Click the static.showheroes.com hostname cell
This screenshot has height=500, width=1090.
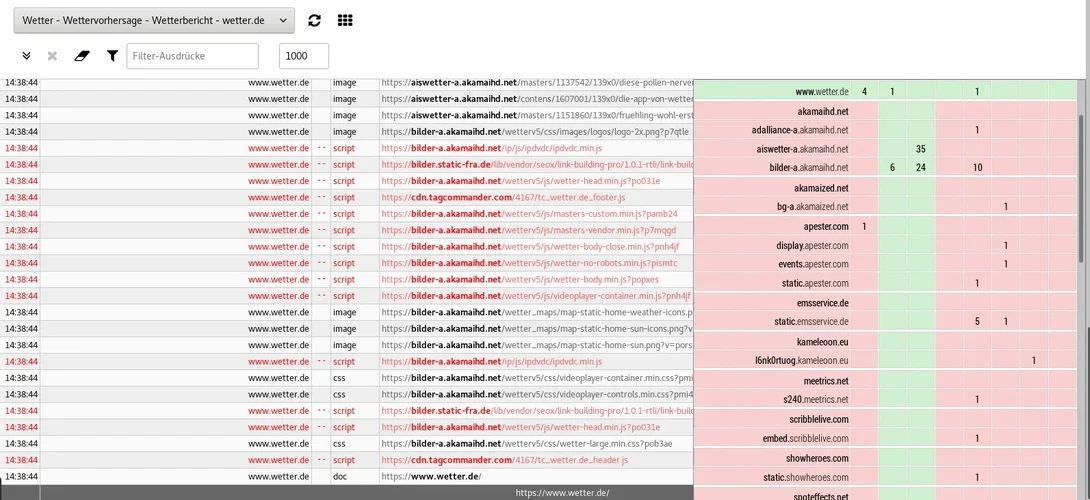pos(772,478)
